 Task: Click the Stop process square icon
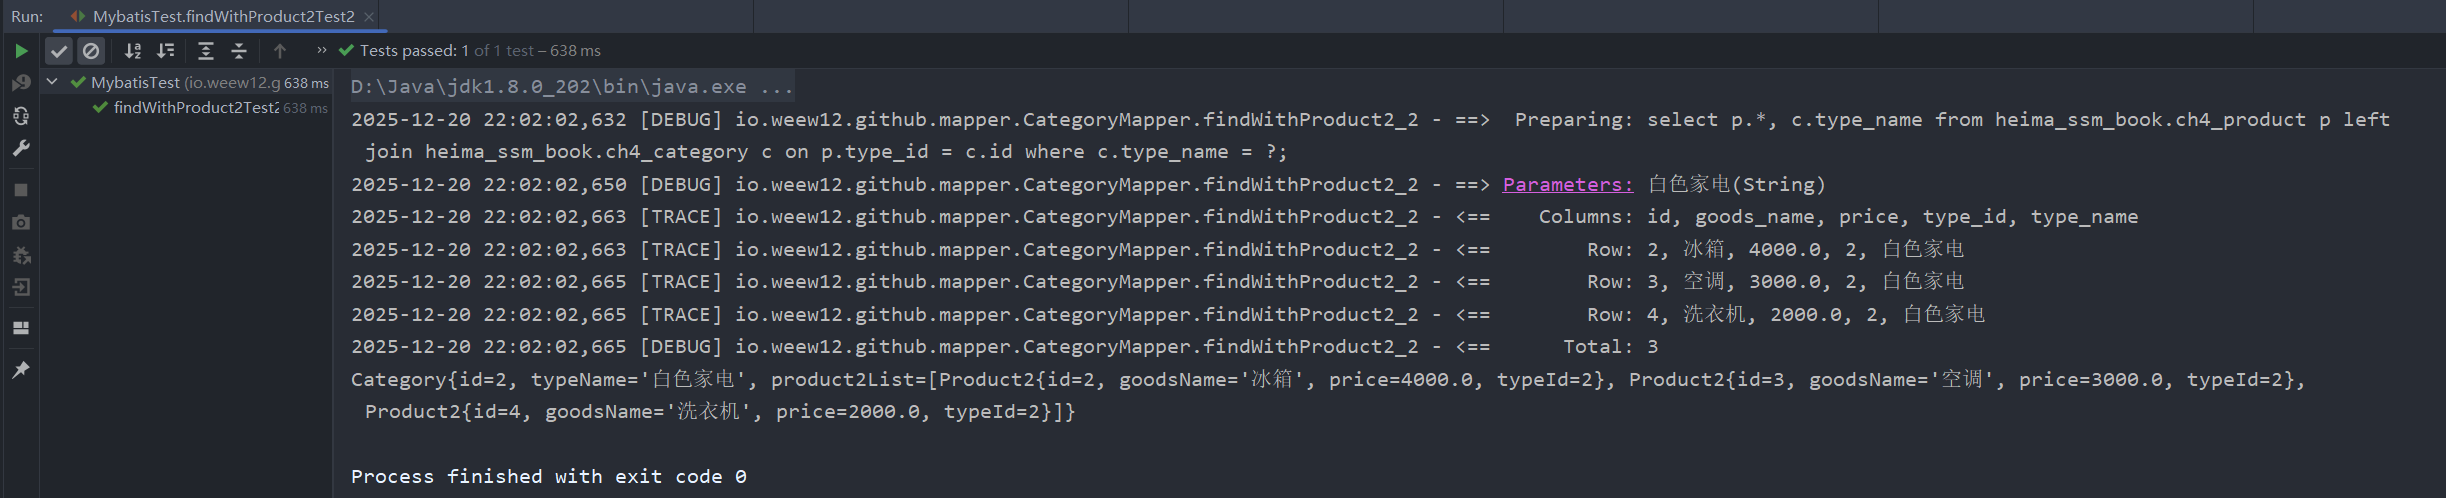click(x=21, y=190)
